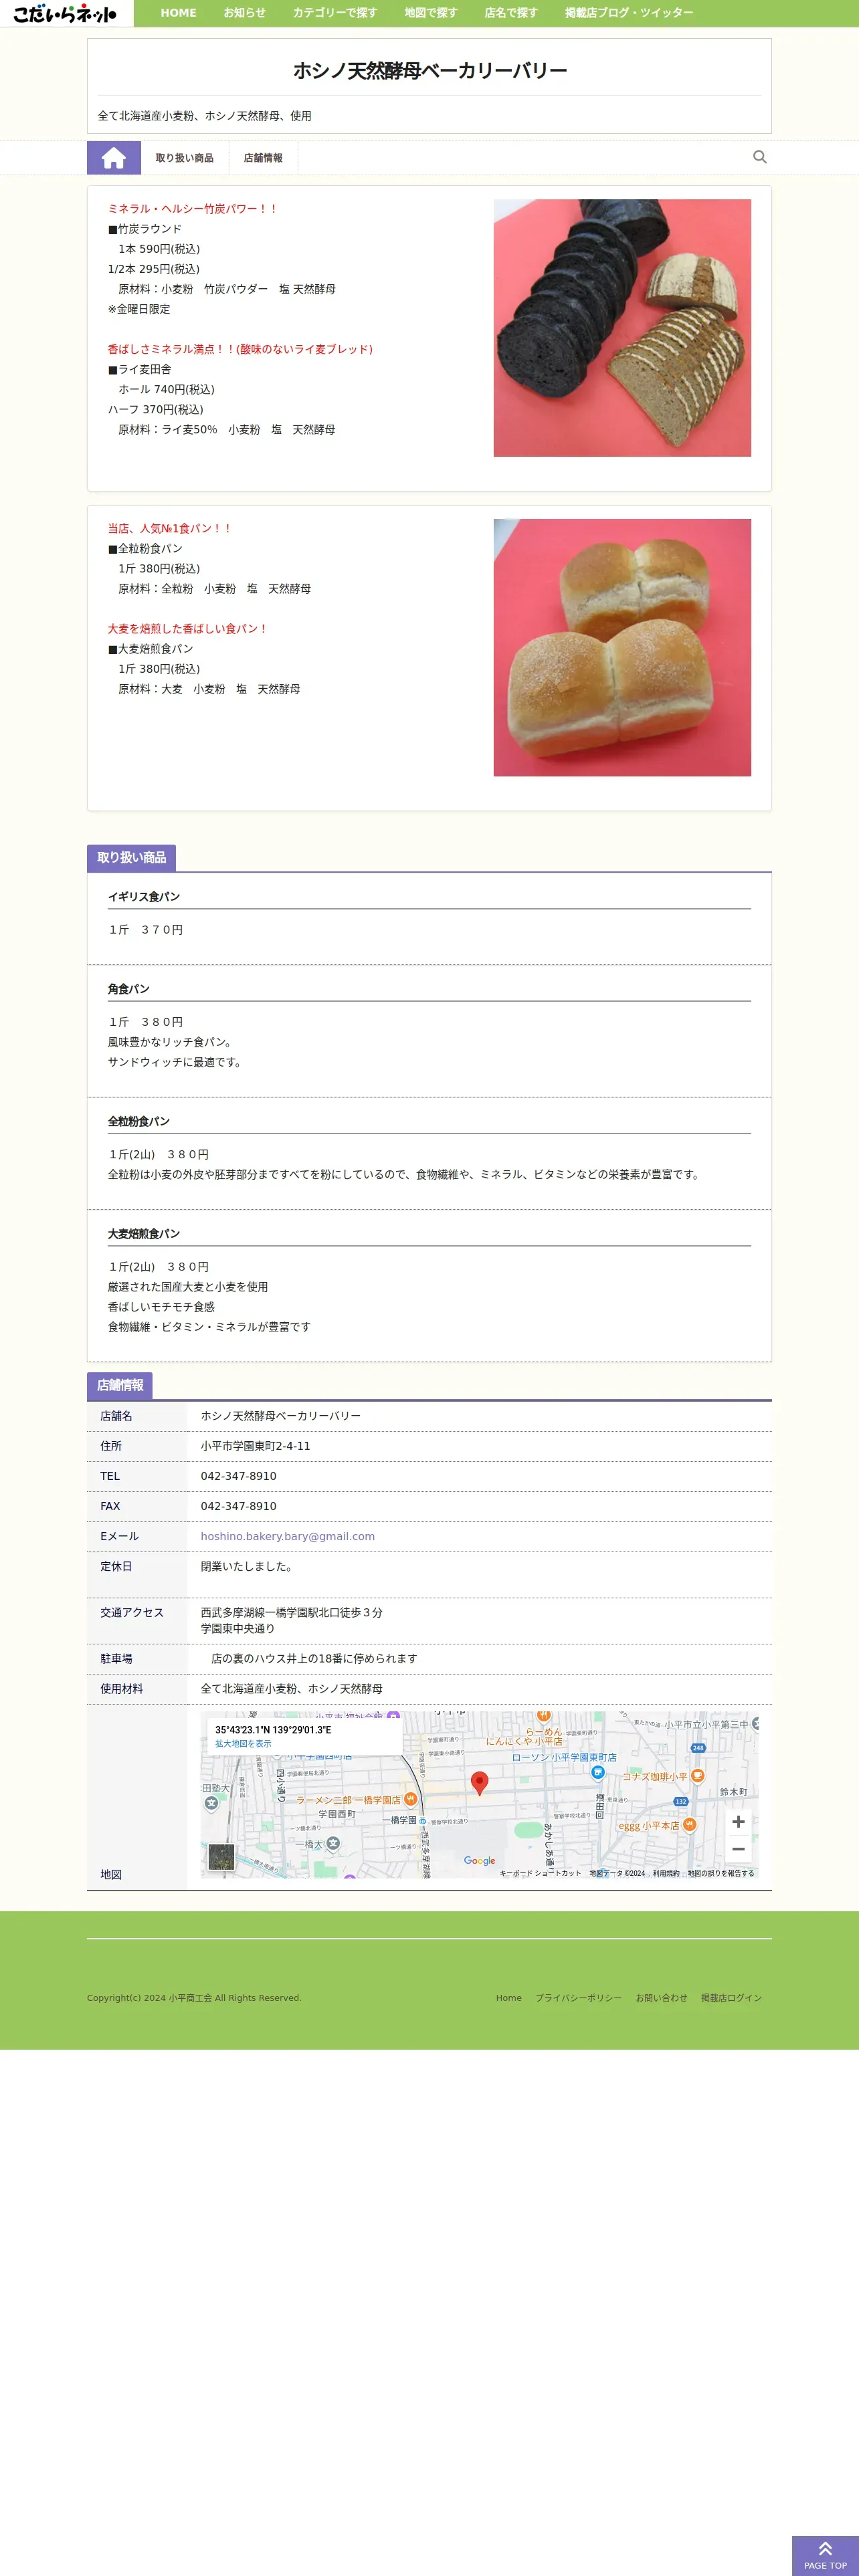Open 掲載店ログイン footer link
Screen dimensions: 859x2576
coord(731,1998)
